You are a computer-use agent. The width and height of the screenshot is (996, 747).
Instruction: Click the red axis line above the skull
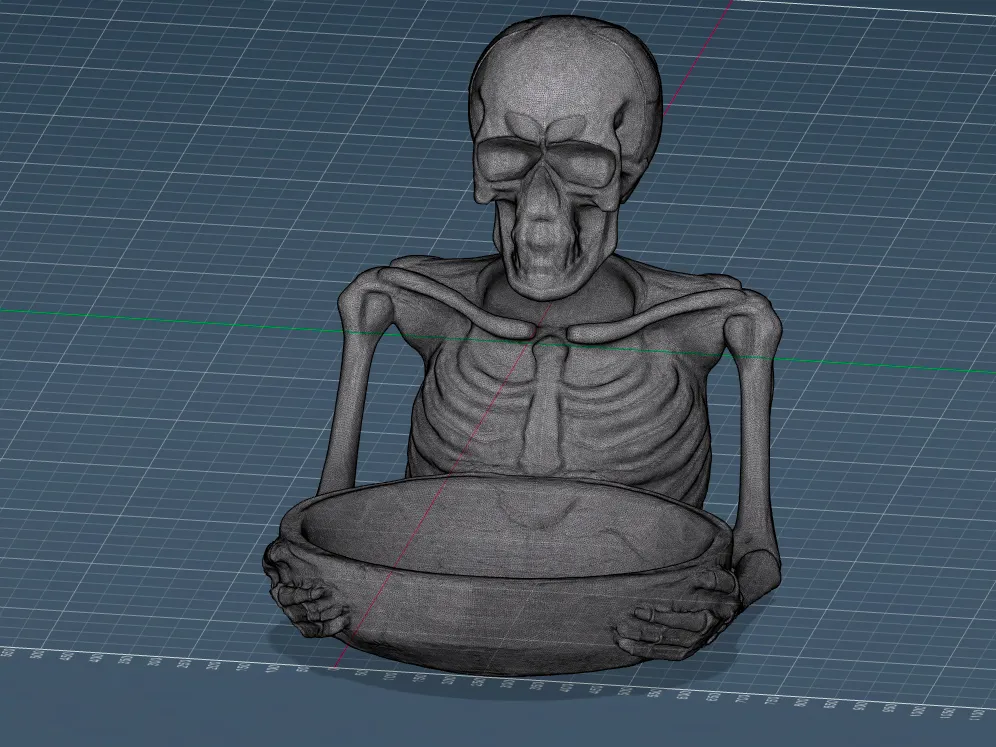point(697,57)
